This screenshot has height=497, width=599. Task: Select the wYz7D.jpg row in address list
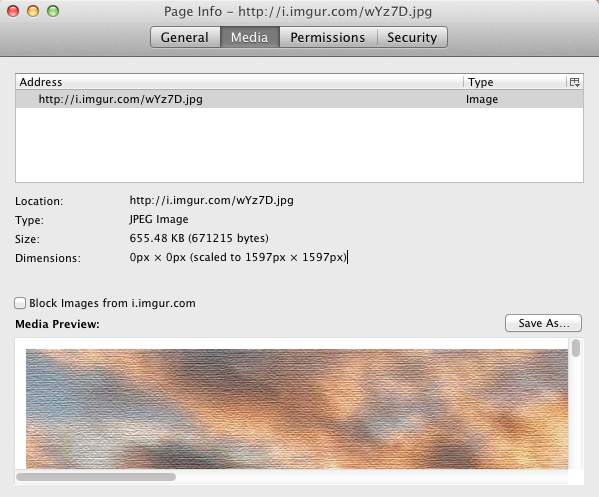(299, 99)
